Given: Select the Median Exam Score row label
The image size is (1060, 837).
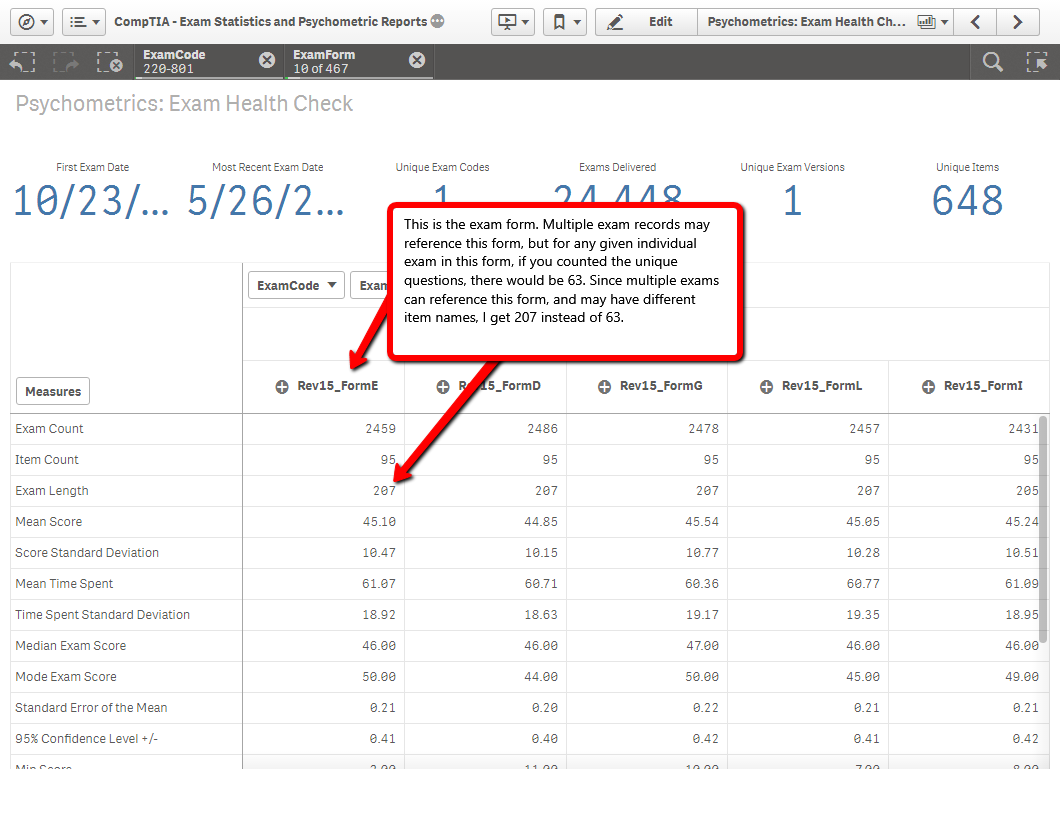Looking at the screenshot, I should point(71,646).
